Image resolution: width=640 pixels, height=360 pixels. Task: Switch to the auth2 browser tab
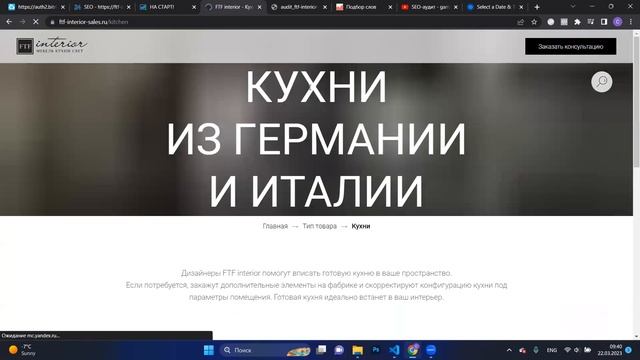click(x=36, y=7)
